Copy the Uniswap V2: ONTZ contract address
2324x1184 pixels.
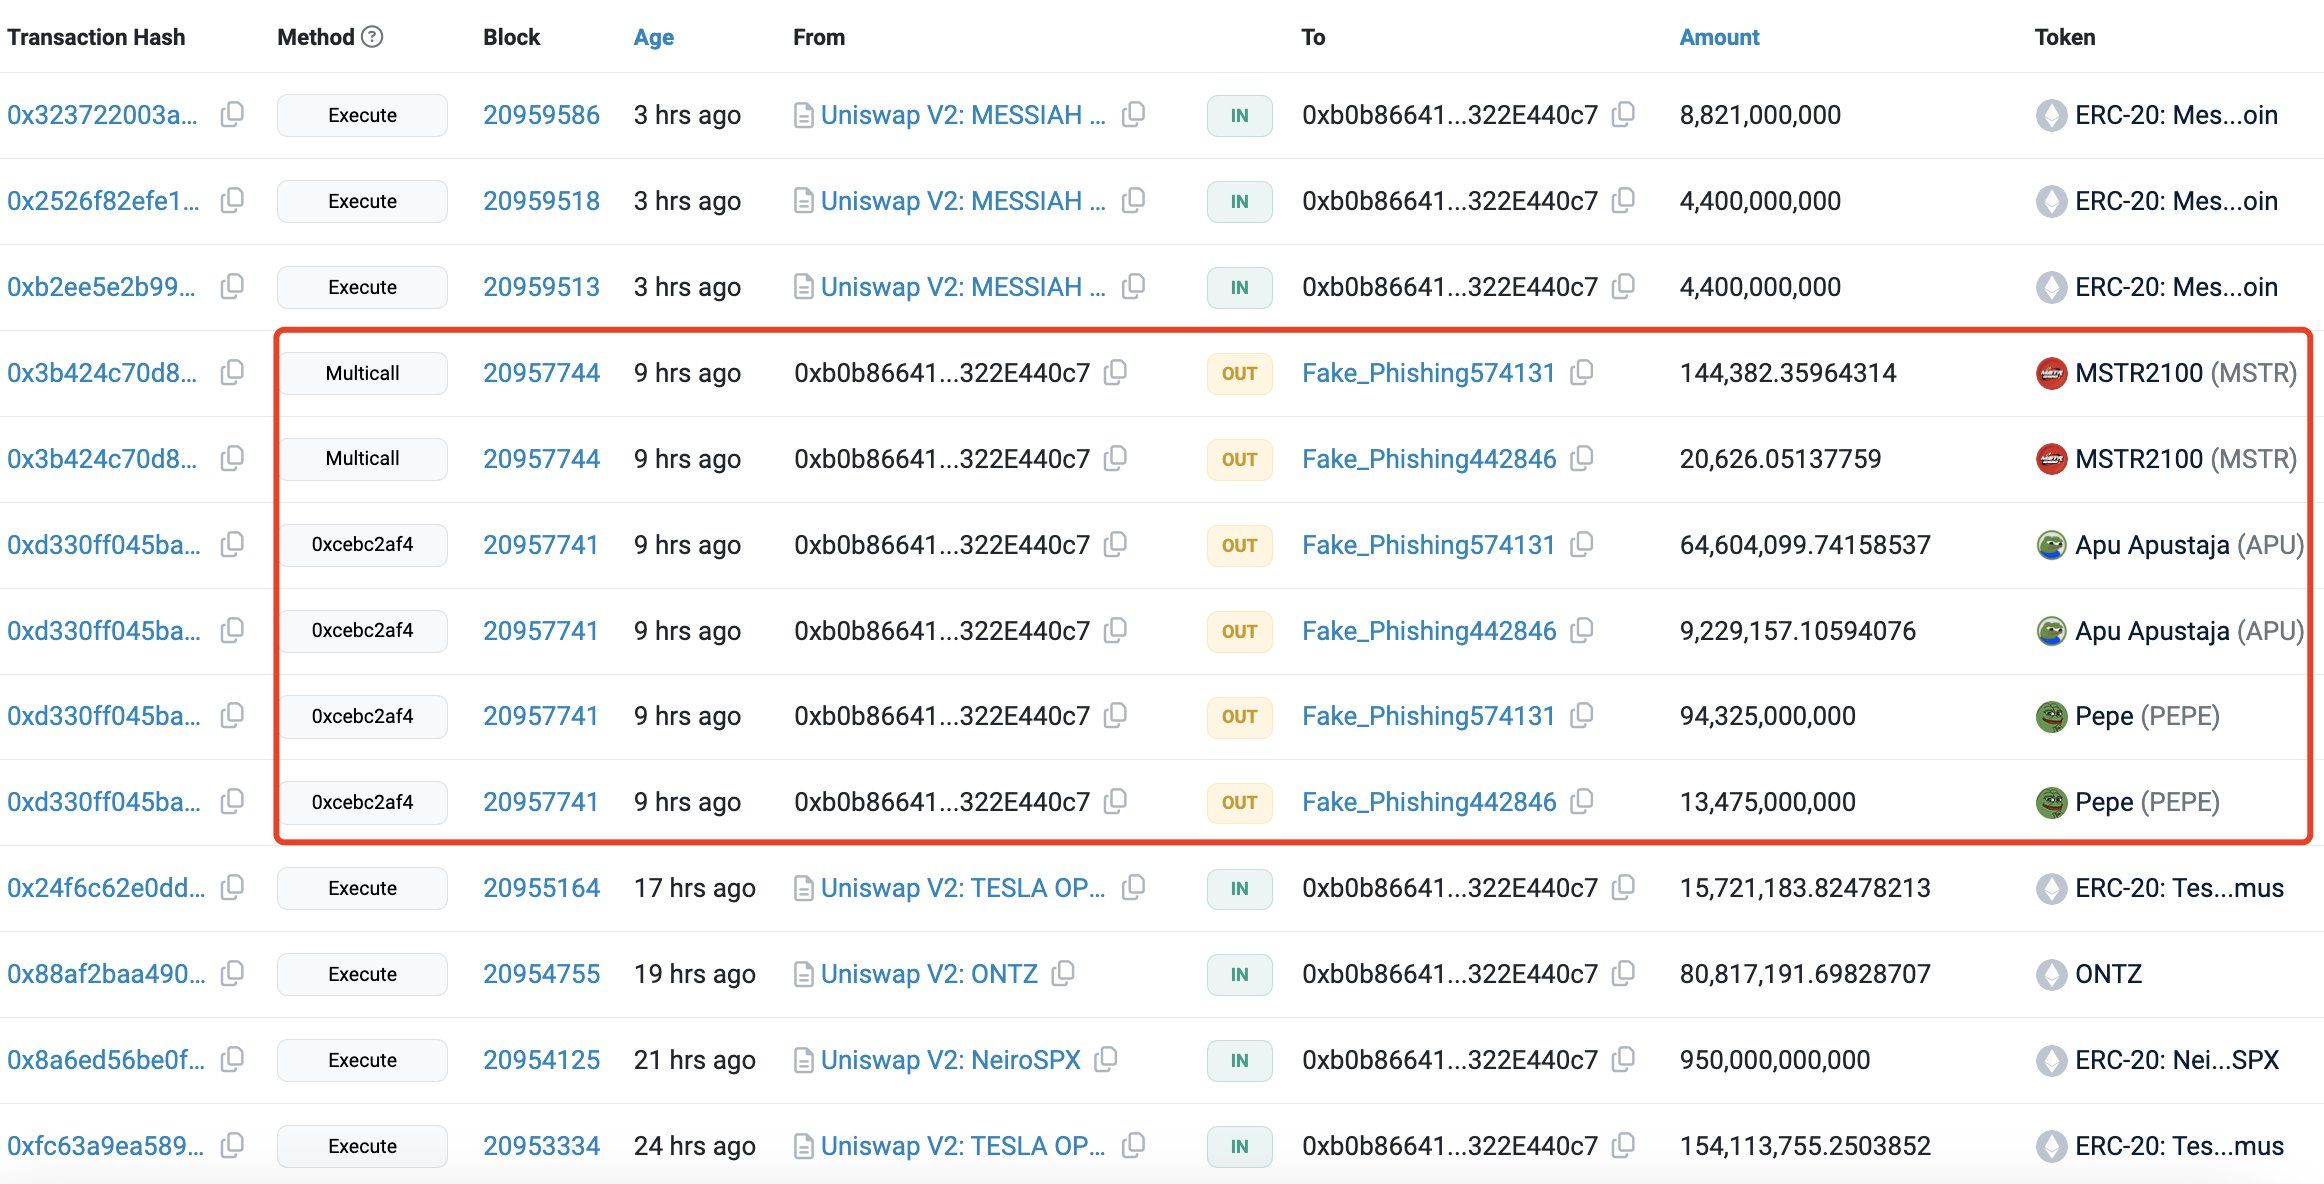(1062, 973)
